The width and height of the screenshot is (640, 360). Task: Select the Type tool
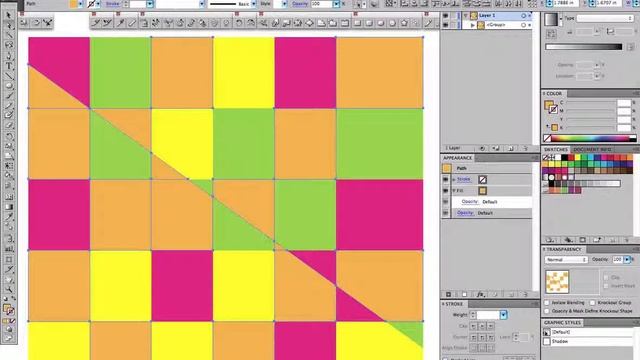point(9,66)
